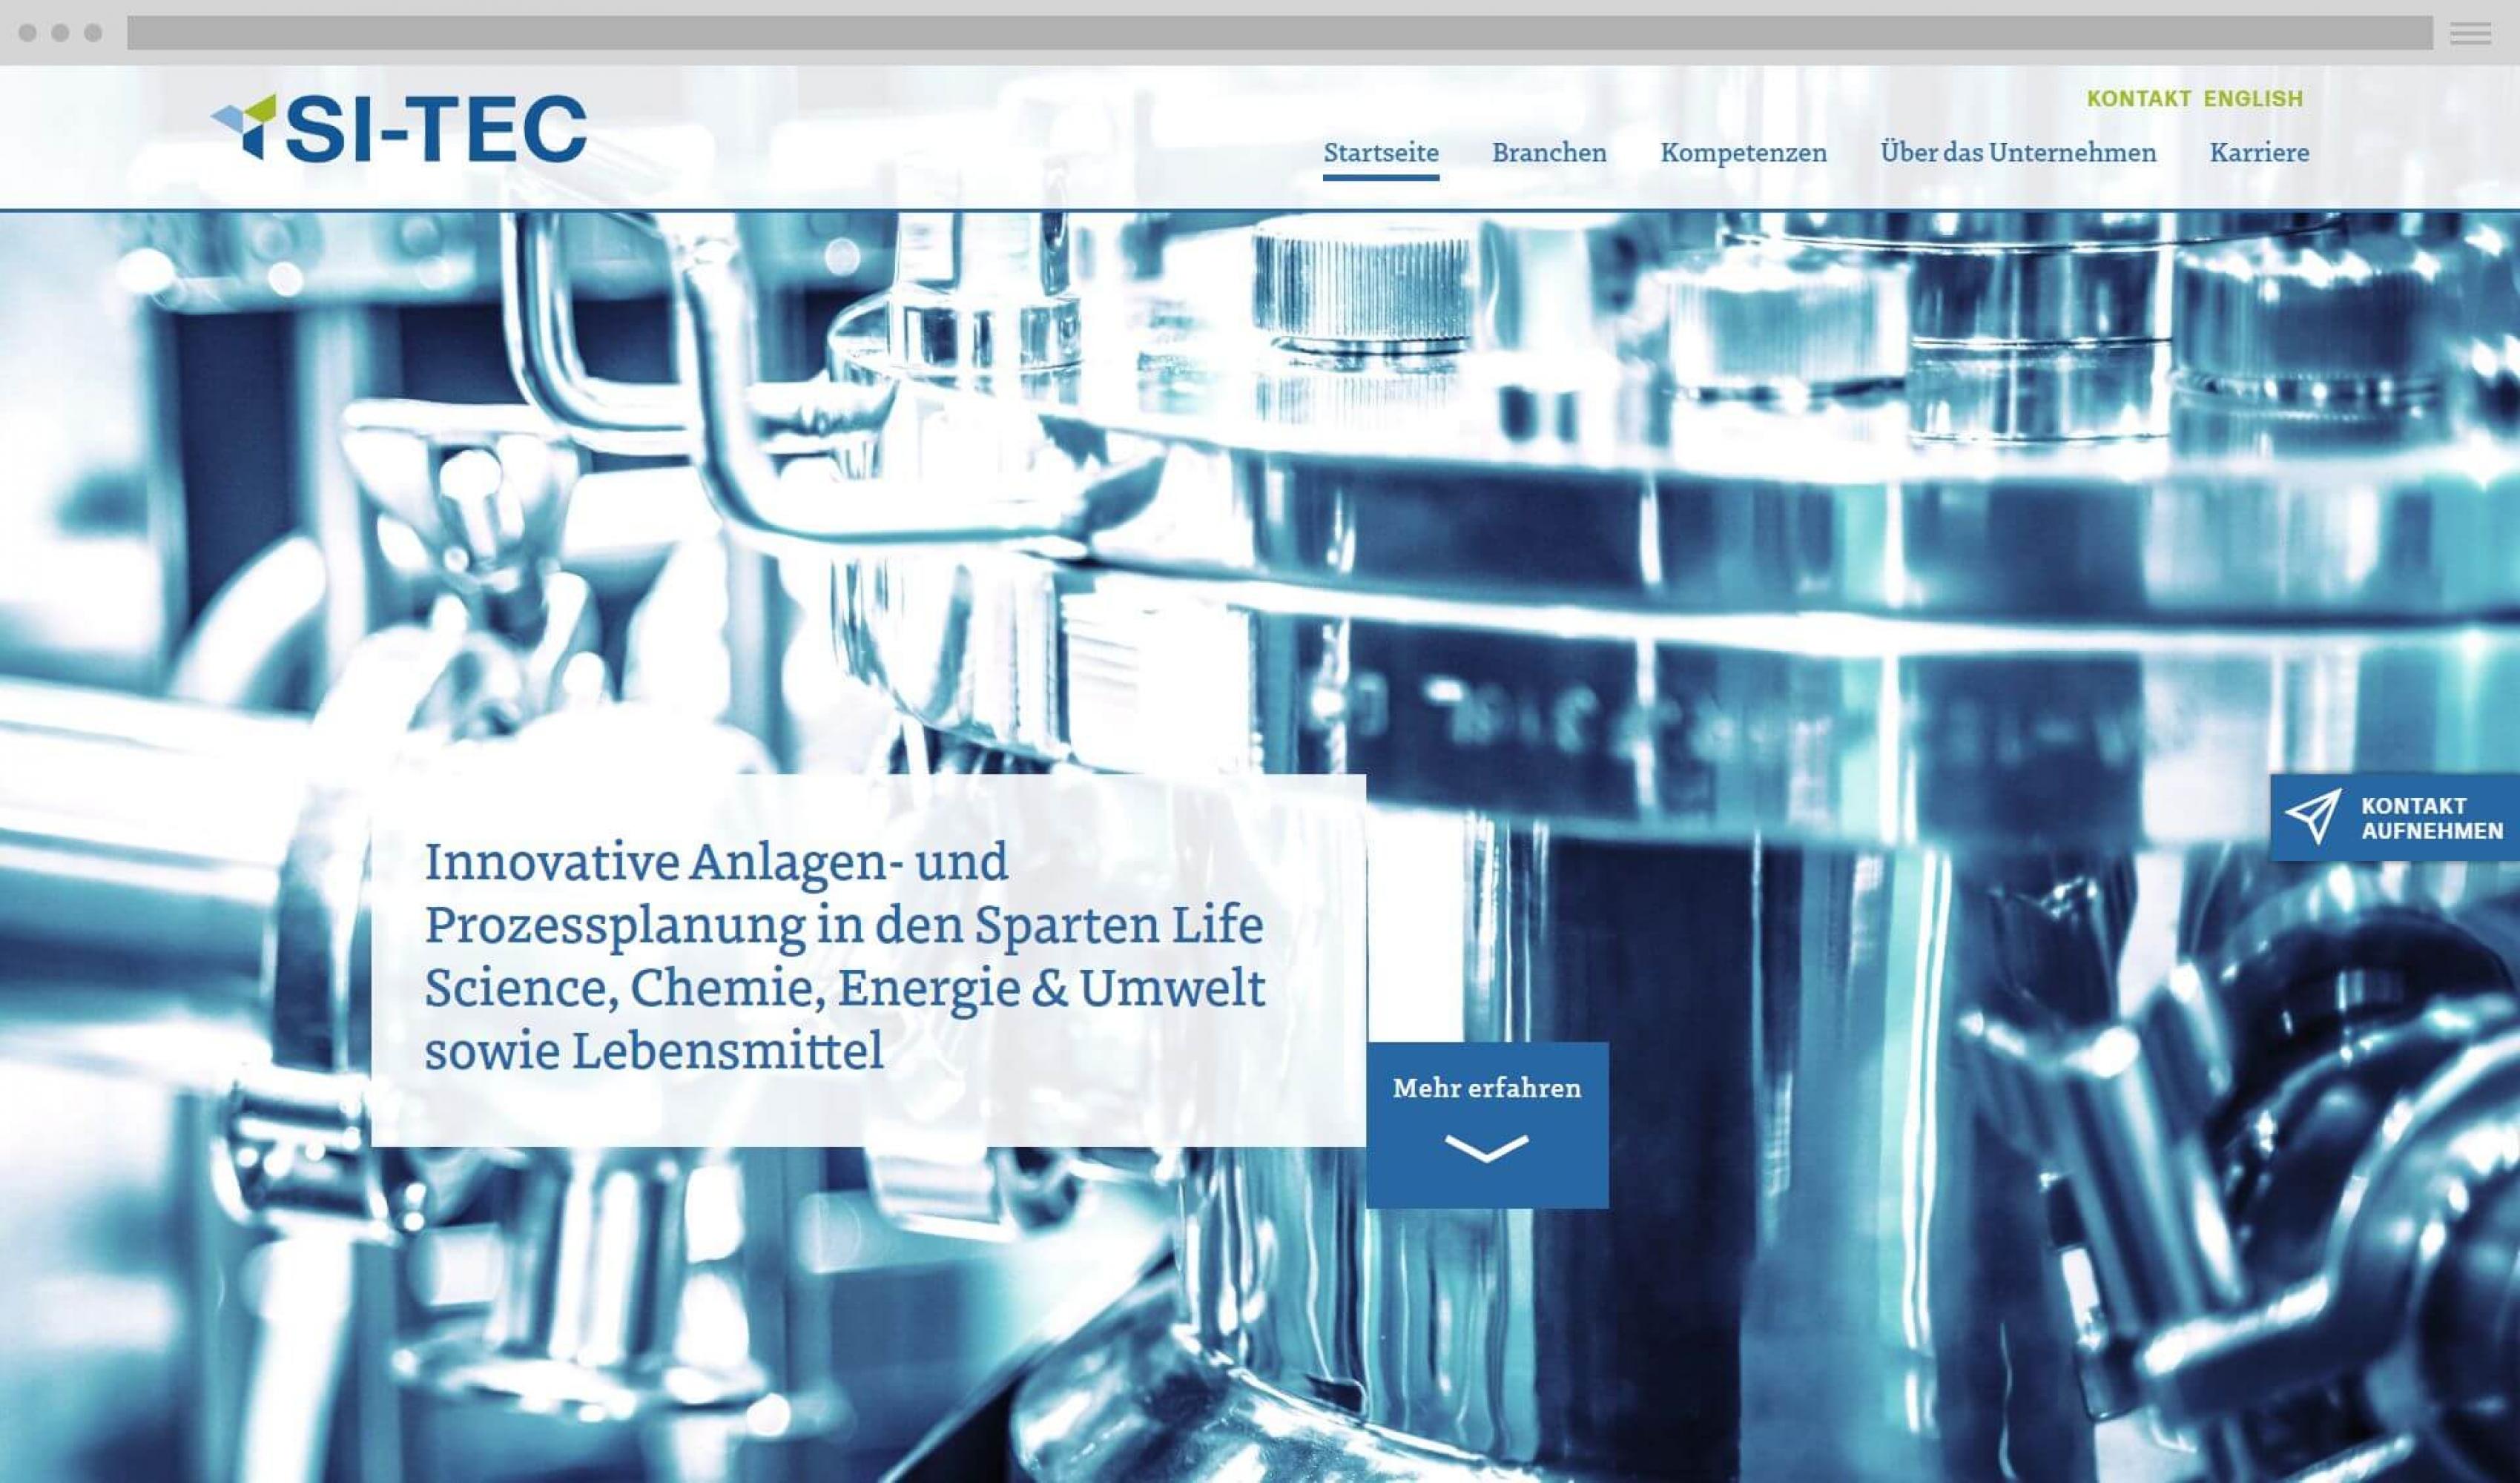2520x1483 pixels.
Task: Click the paper plane contact icon
Action: (x=2314, y=816)
